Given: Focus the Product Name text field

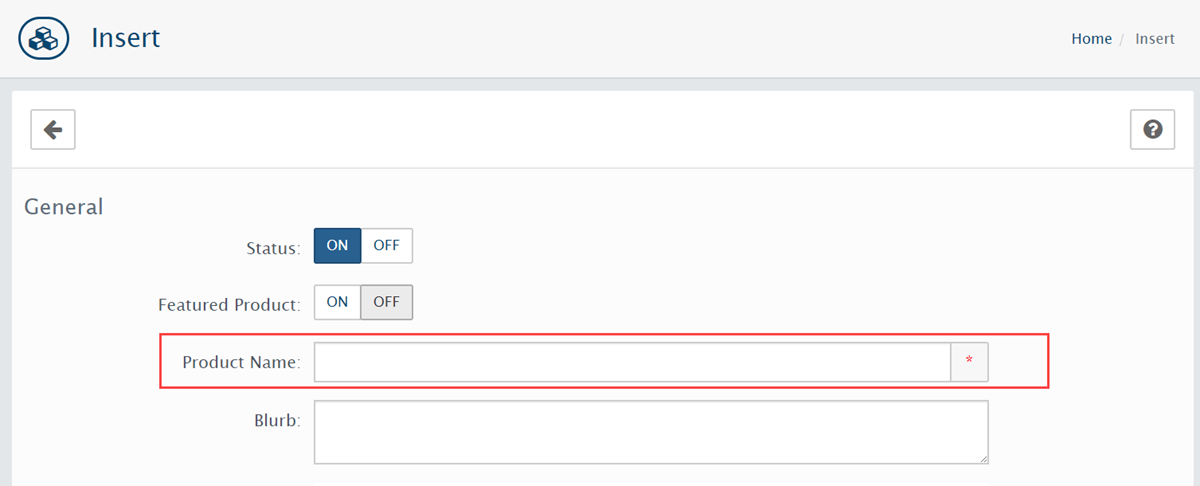Looking at the screenshot, I should [x=632, y=362].
